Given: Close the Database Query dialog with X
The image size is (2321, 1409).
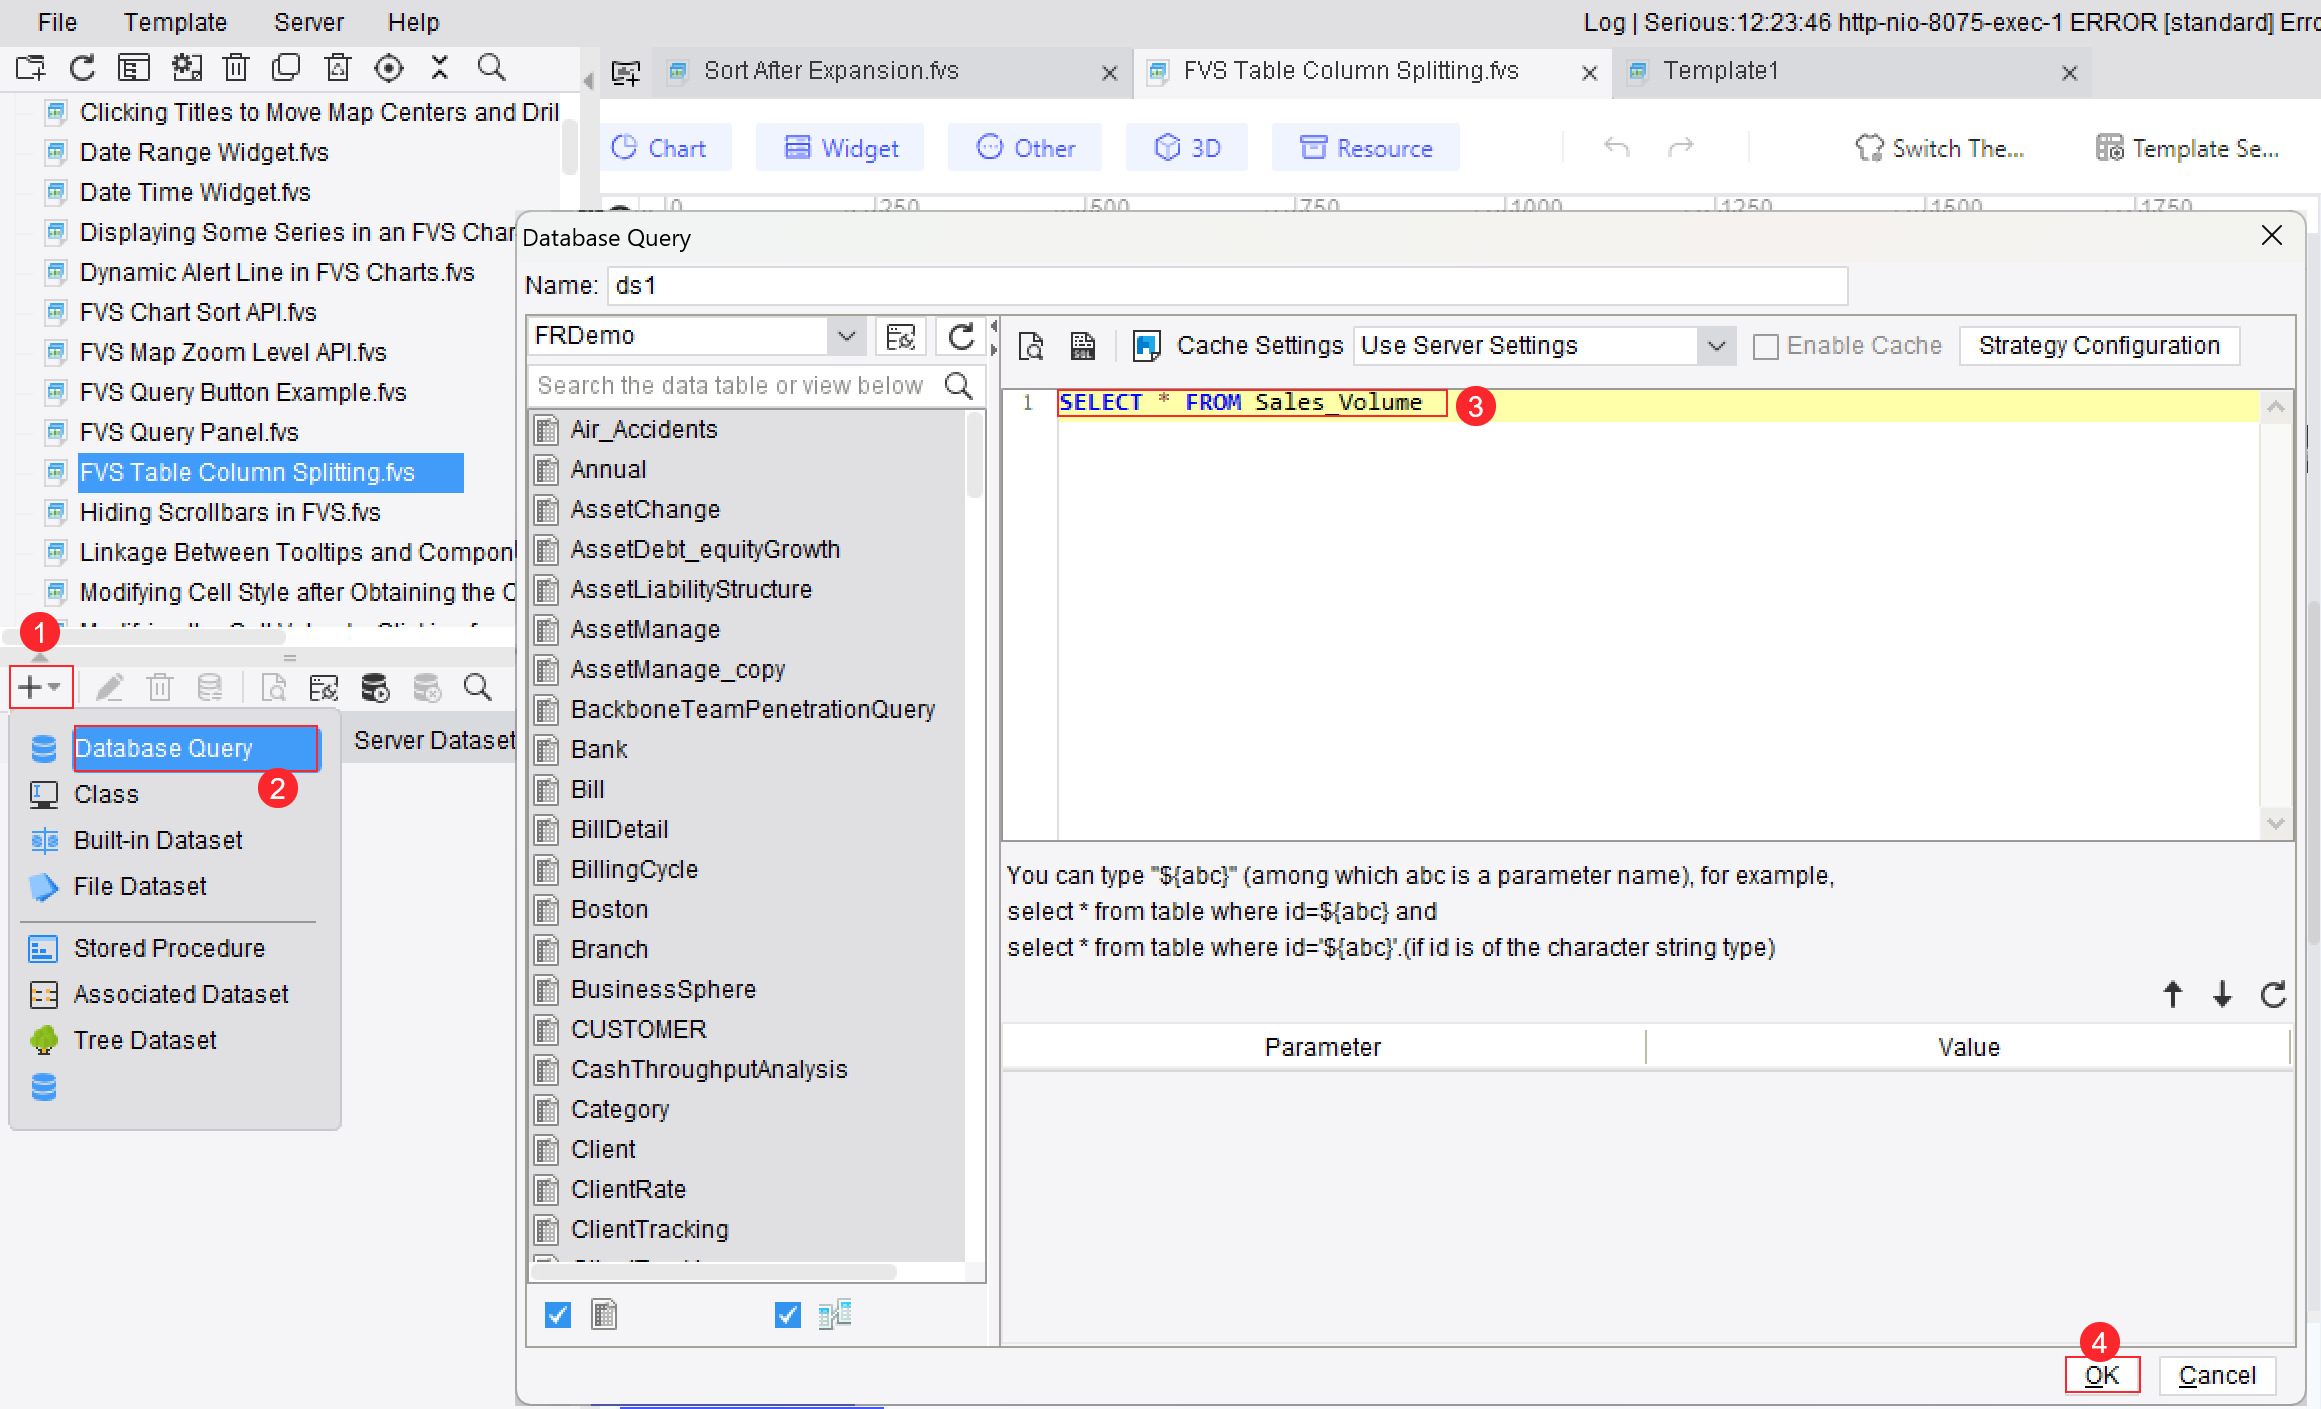Looking at the screenshot, I should (2271, 236).
